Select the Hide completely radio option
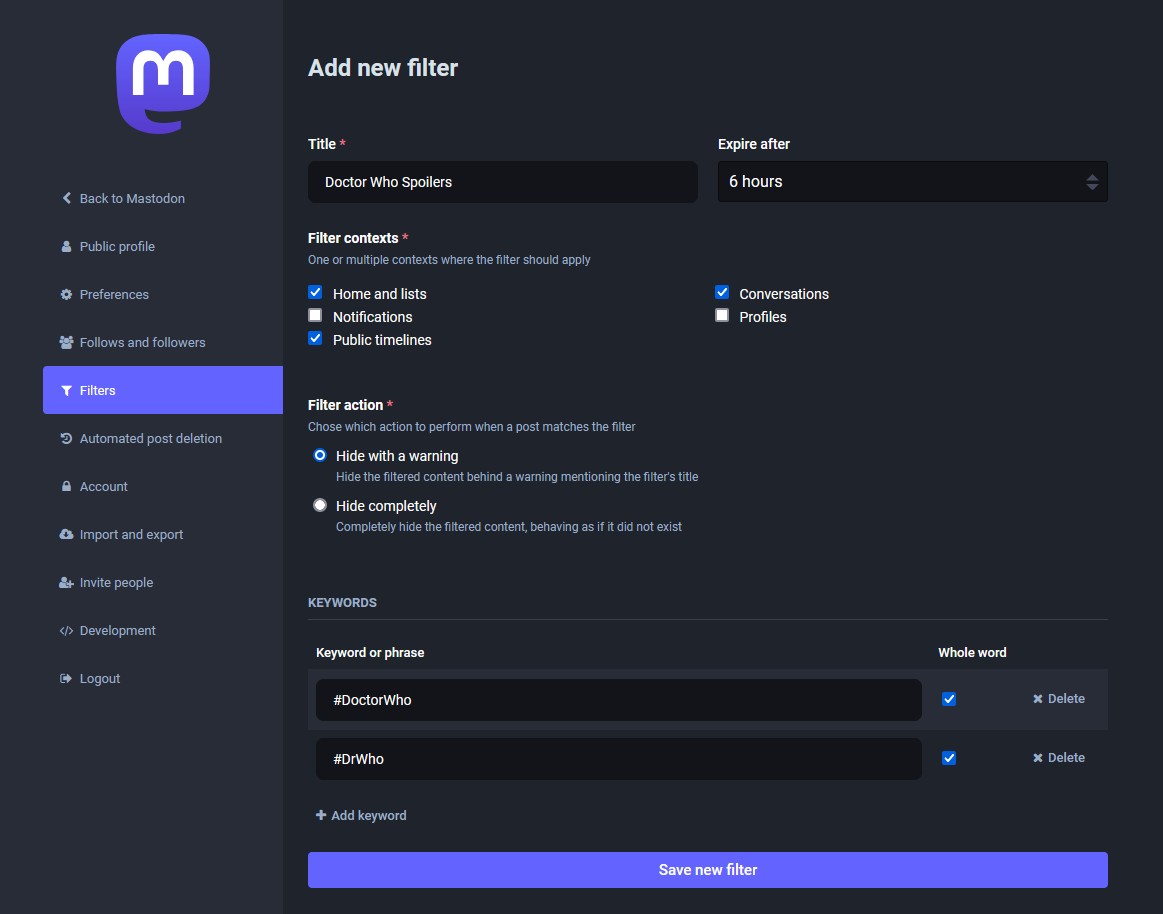Screen dimensions: 1163x914 pos(320,505)
